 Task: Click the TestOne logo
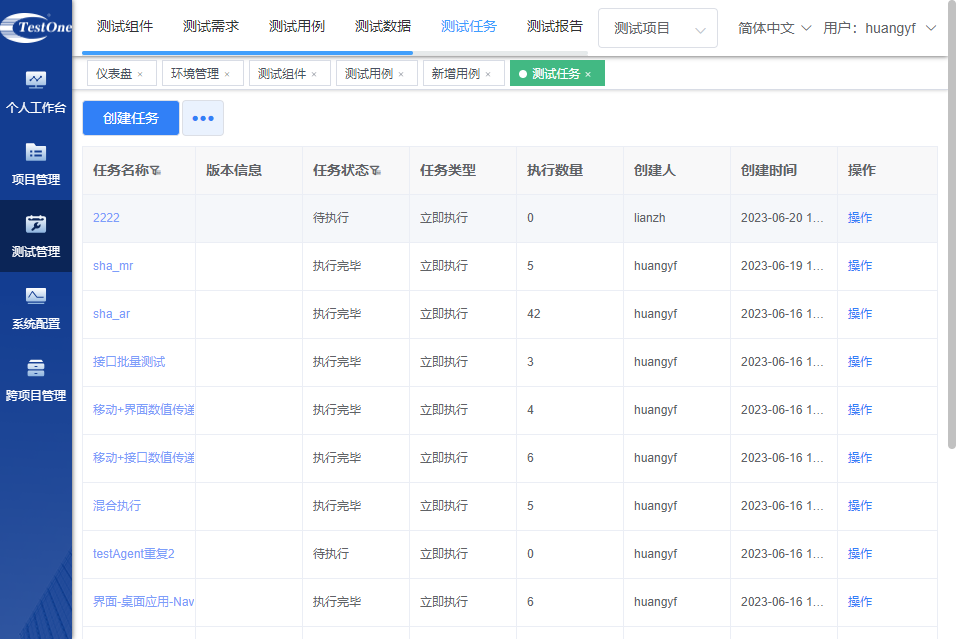pos(36,26)
